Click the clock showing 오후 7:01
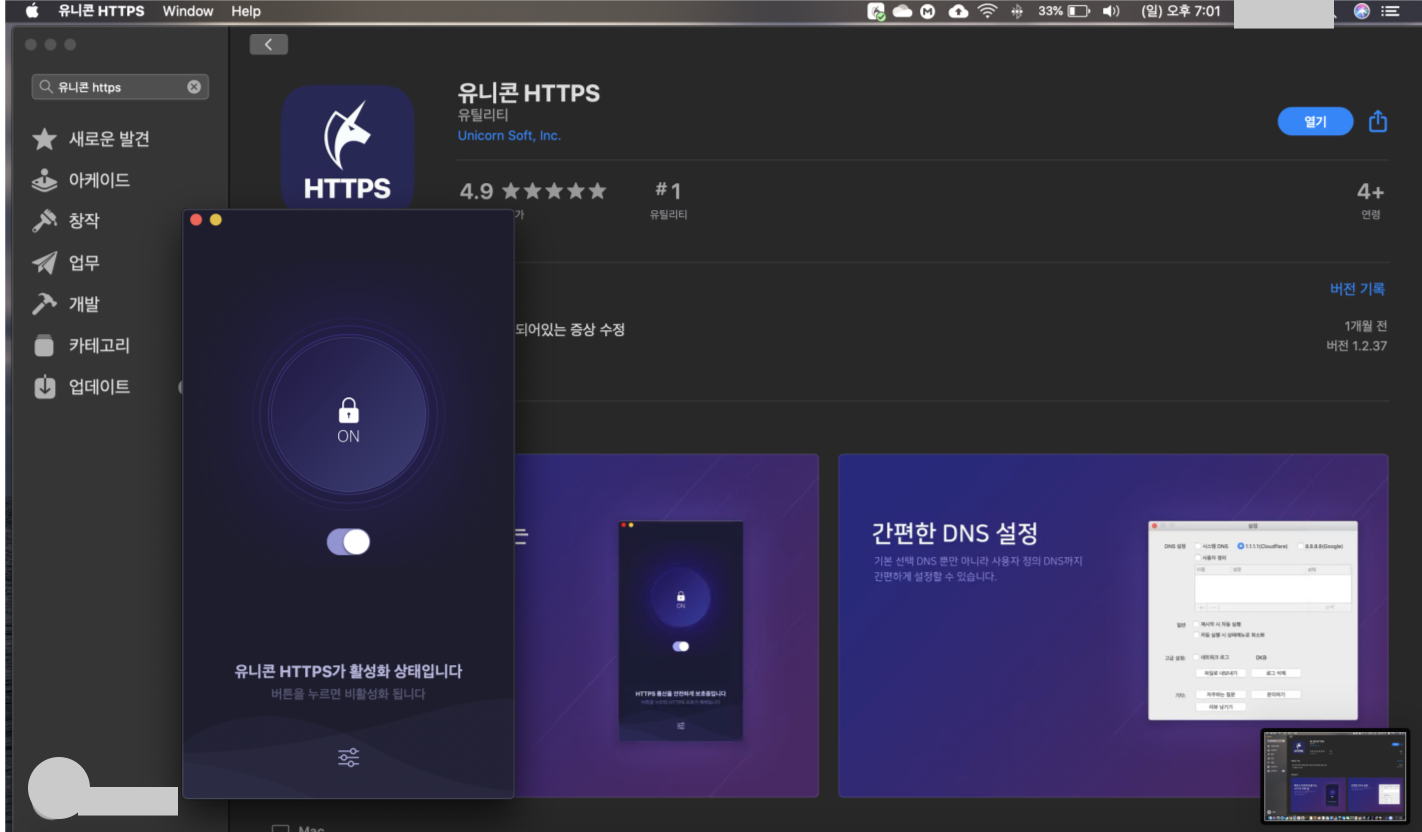 coord(1180,11)
